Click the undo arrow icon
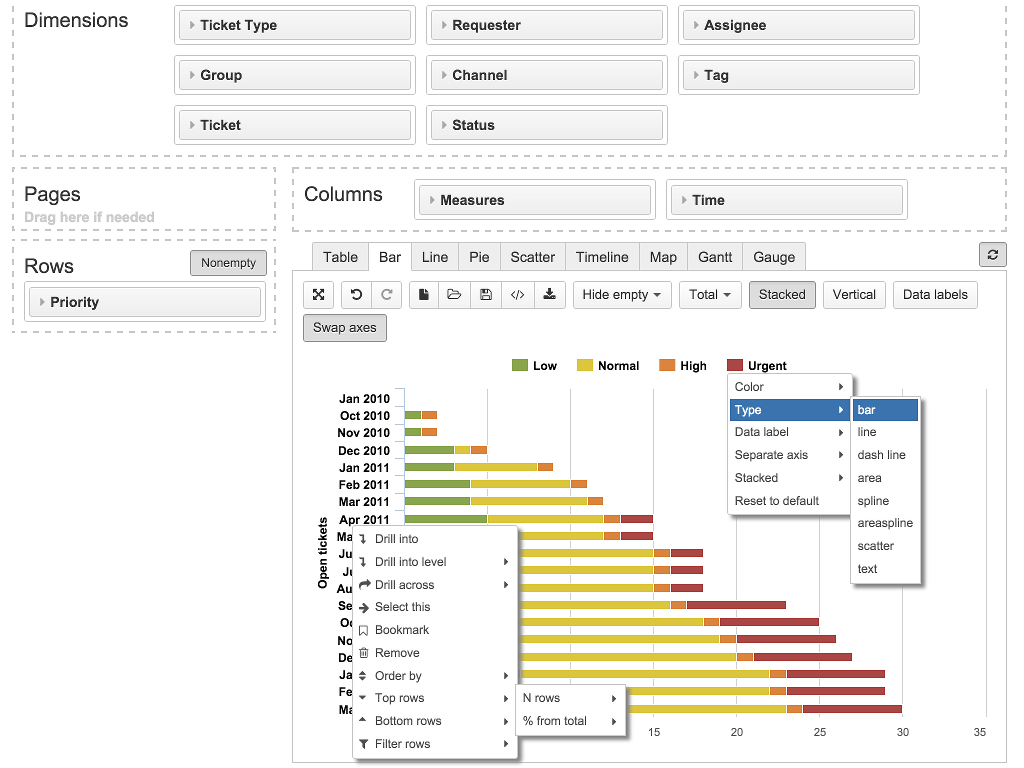 click(357, 295)
